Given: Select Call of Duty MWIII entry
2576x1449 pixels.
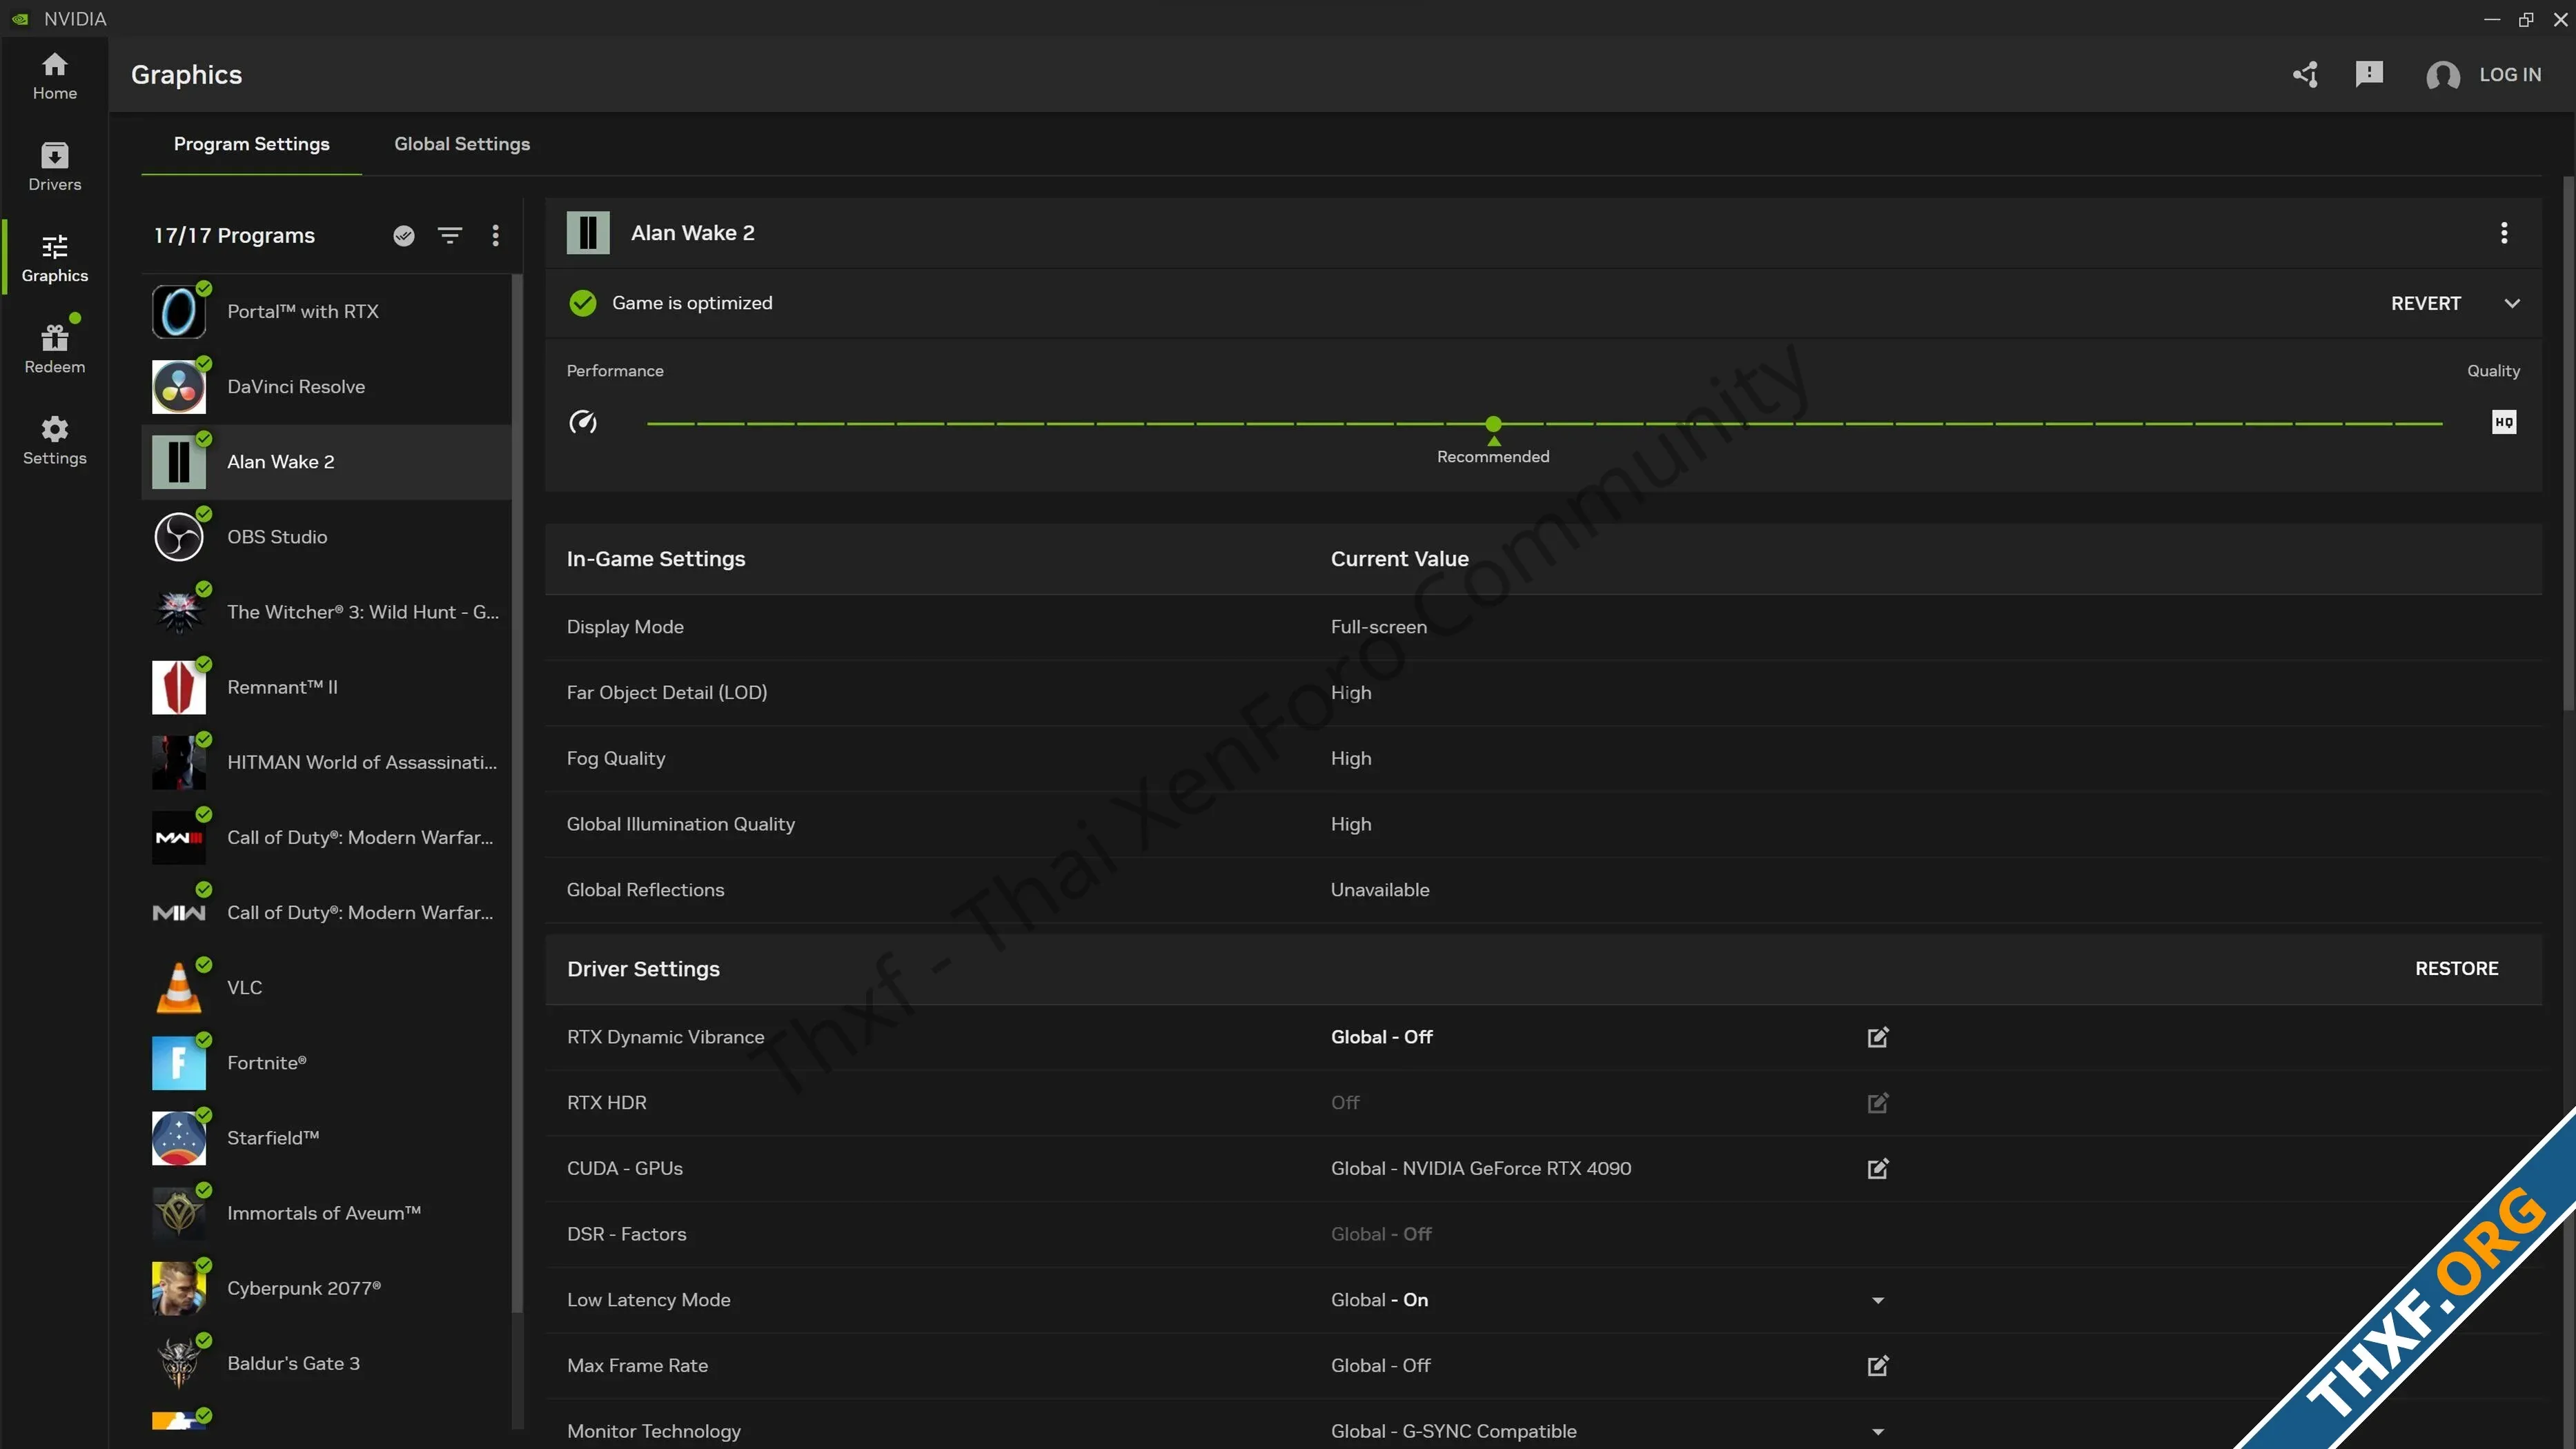Looking at the screenshot, I should 327,838.
